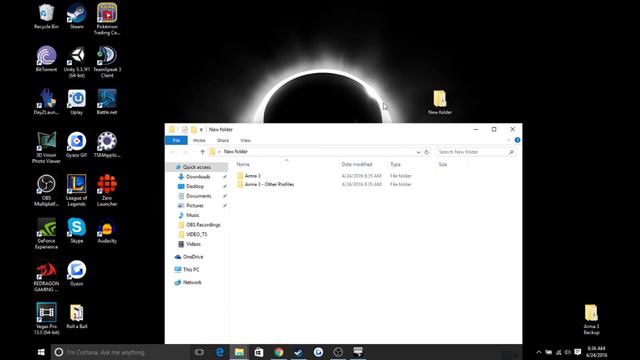Select the OBS Multiplatform desktop icon
Screen dimensions: 640x360
click(x=46, y=191)
